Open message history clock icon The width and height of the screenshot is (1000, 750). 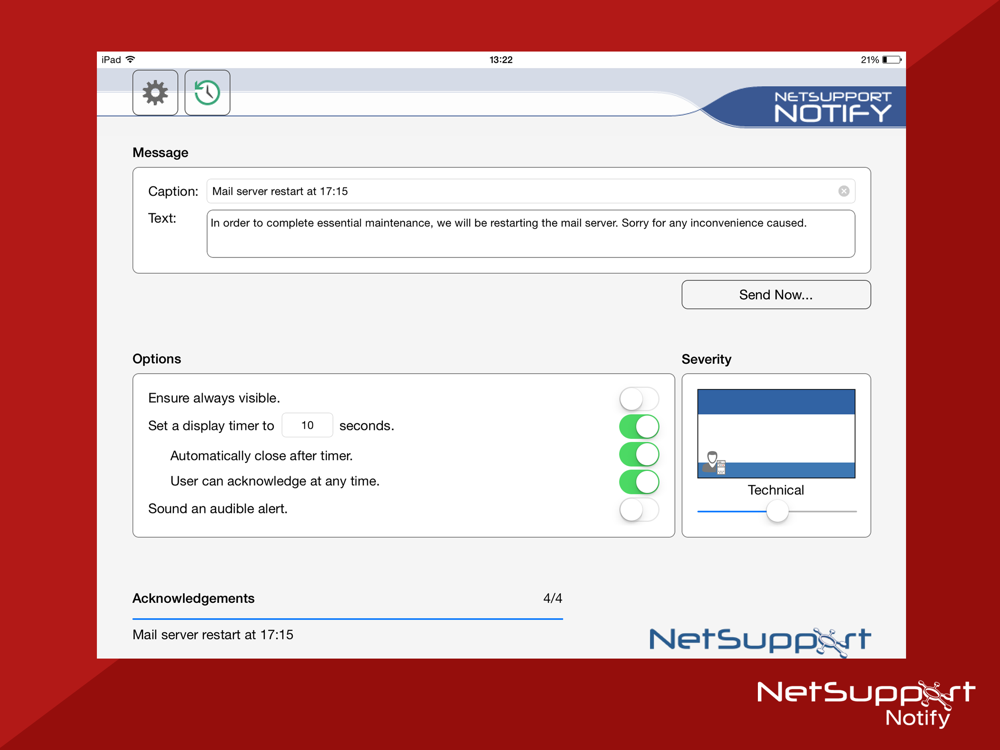[207, 93]
